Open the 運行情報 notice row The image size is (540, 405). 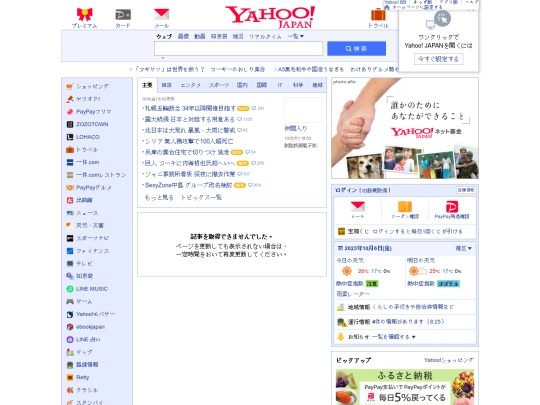[x=405, y=322]
